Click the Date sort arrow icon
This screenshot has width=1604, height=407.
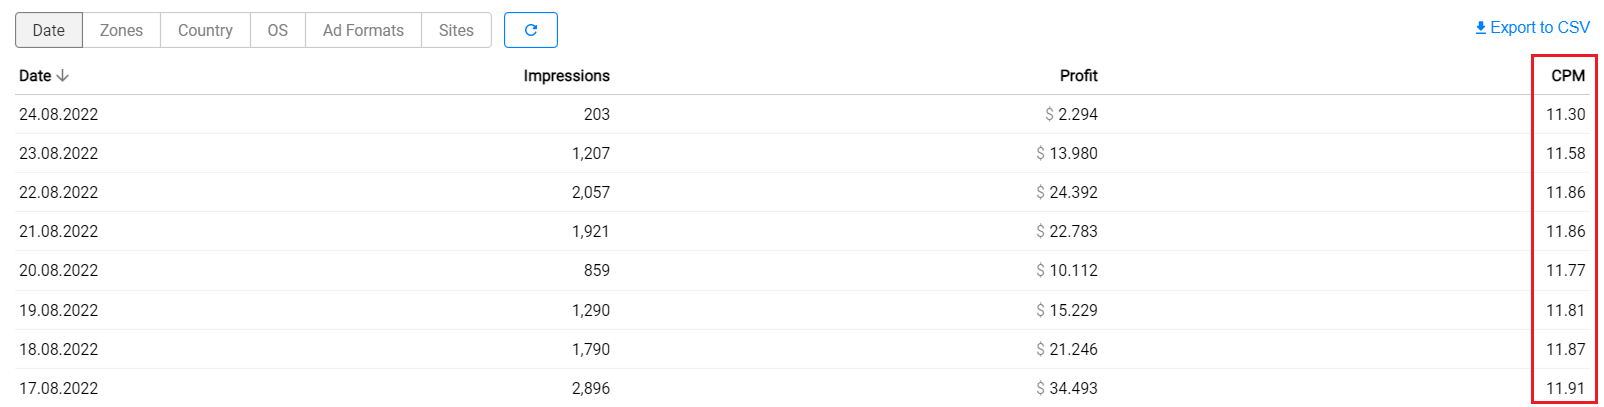63,76
